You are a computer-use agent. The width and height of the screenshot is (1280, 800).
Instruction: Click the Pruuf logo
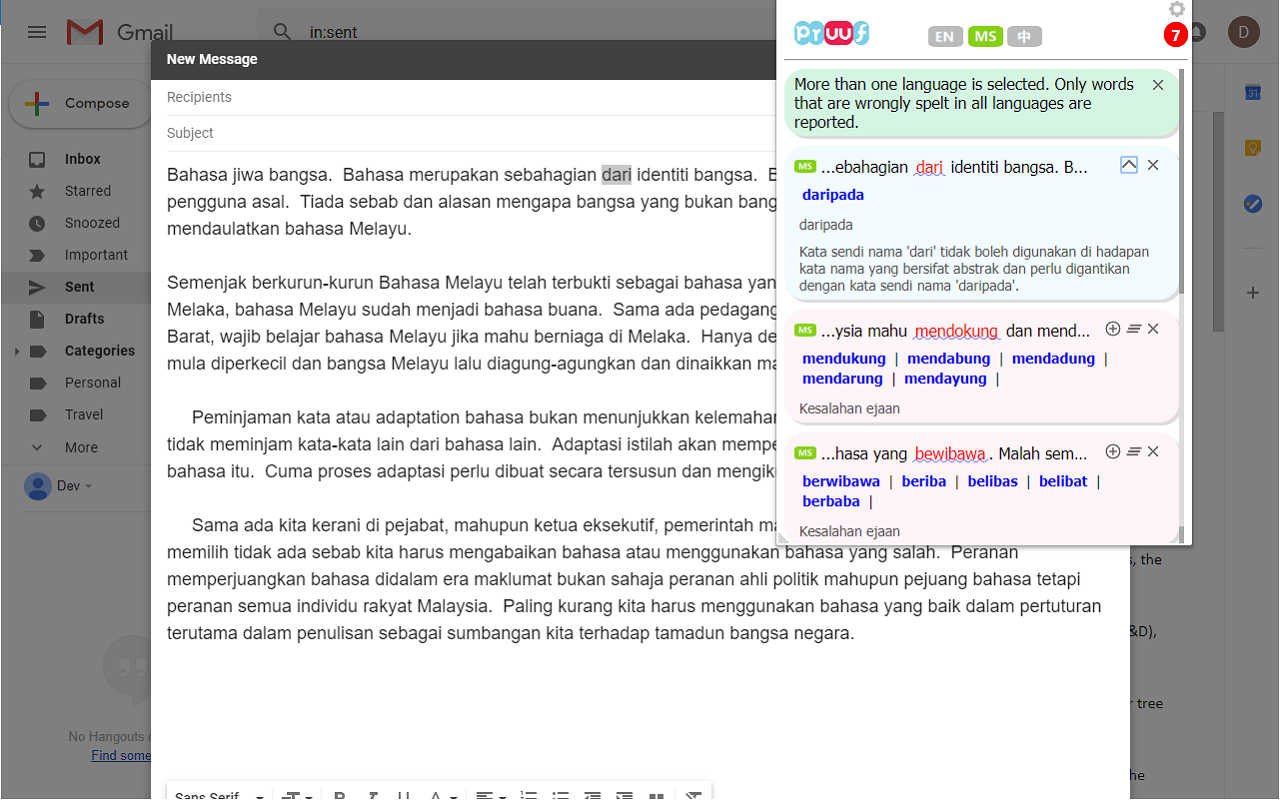831,34
